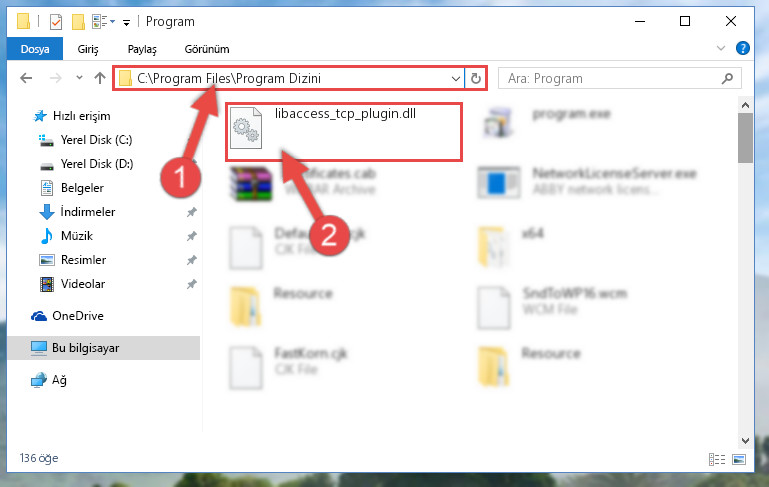
Task: Click the Back navigation arrow
Action: point(26,78)
